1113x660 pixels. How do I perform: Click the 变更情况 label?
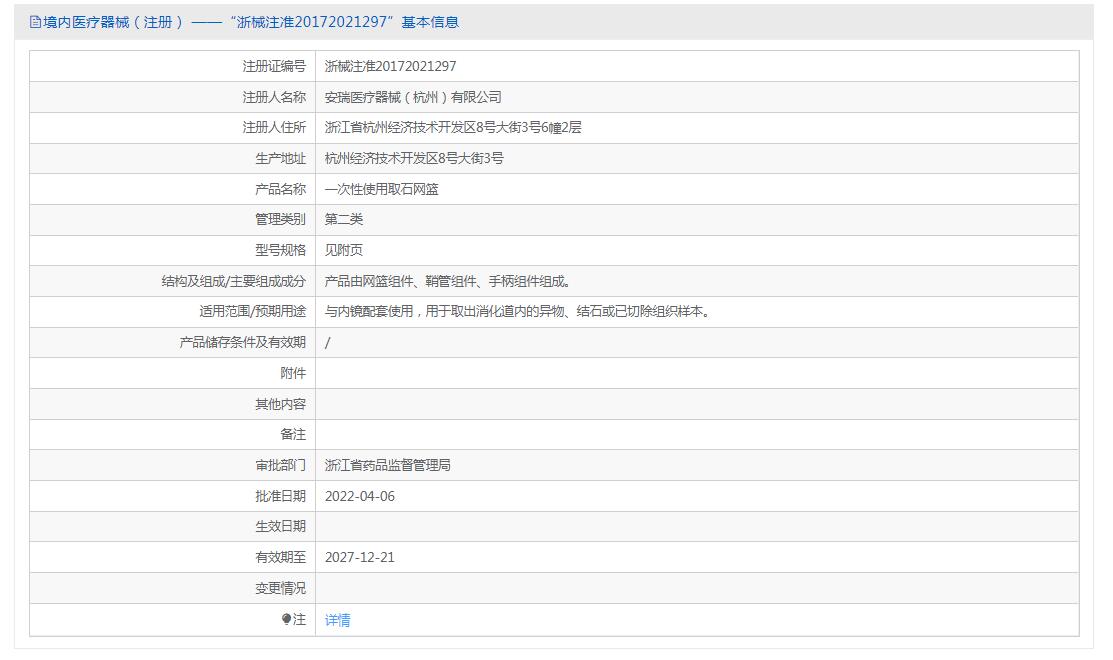point(280,588)
